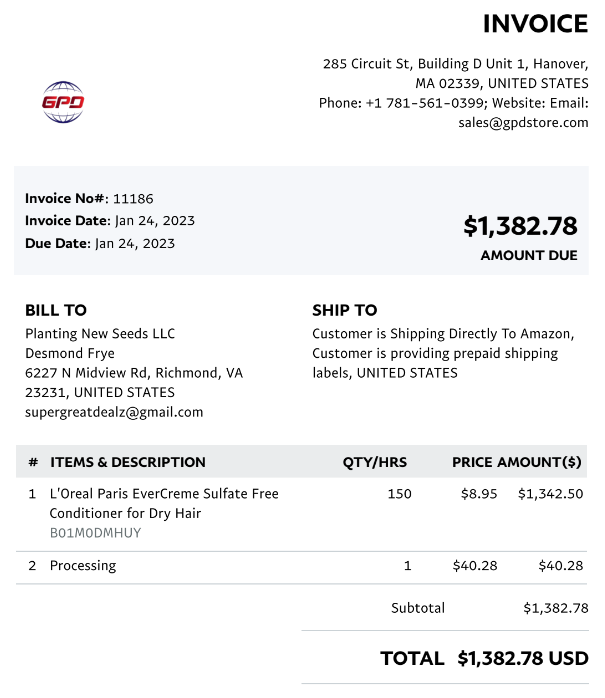Click the phone number +1 781-561-0399
This screenshot has height=698, width=605.
tap(424, 103)
